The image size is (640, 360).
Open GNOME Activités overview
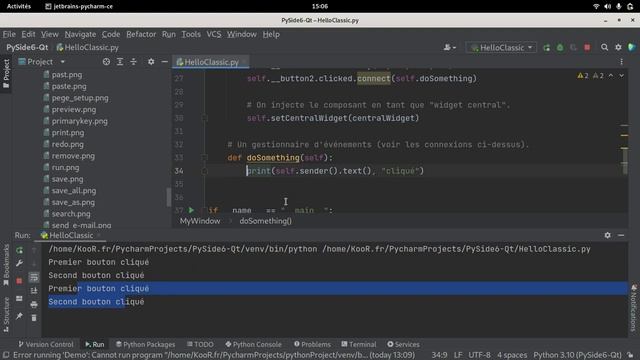19,7
